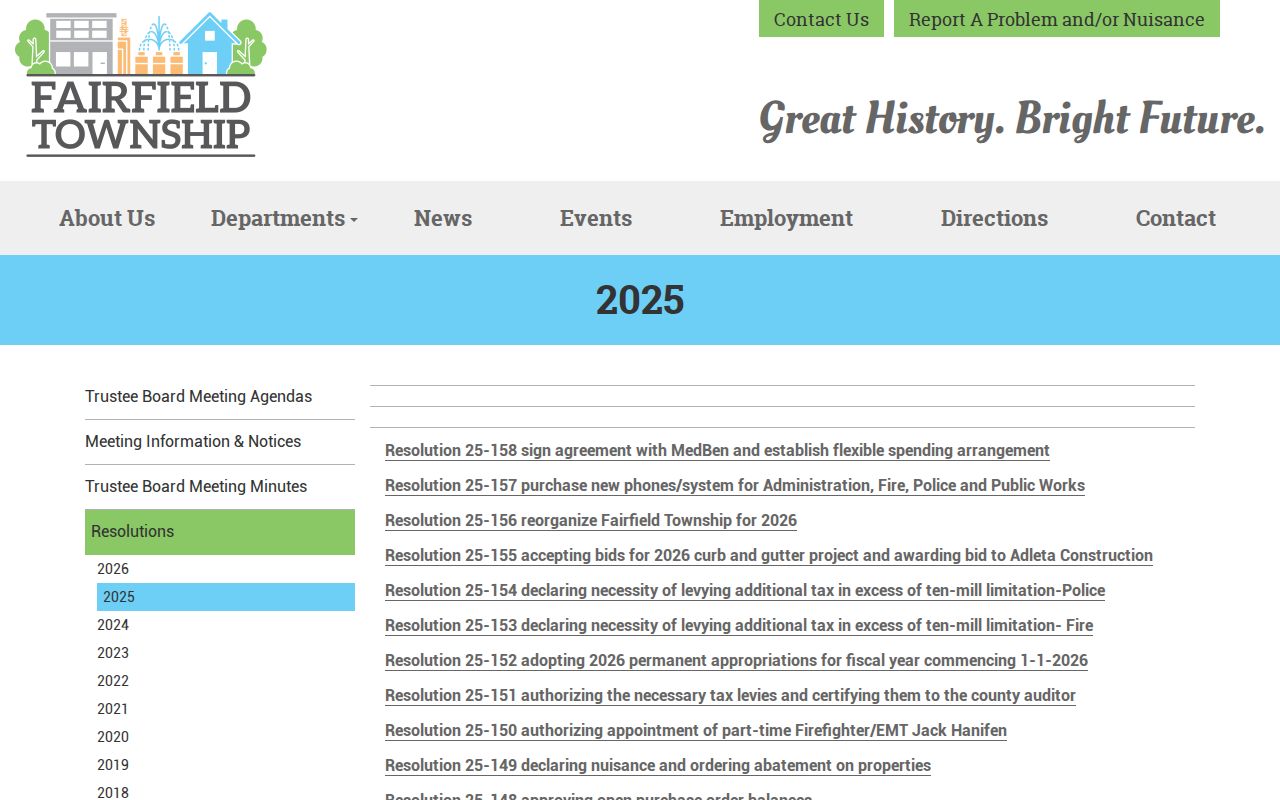
Task: Select 2025 in the resolutions sidebar
Action: [x=226, y=597]
